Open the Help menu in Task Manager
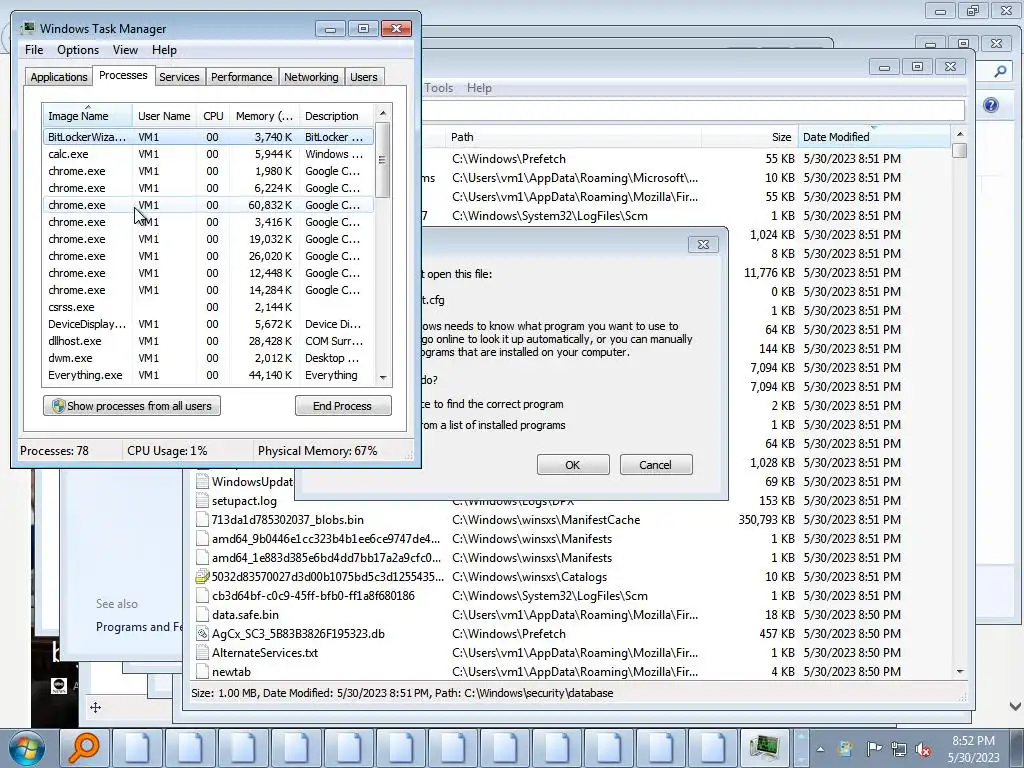This screenshot has width=1024, height=768. (x=164, y=50)
